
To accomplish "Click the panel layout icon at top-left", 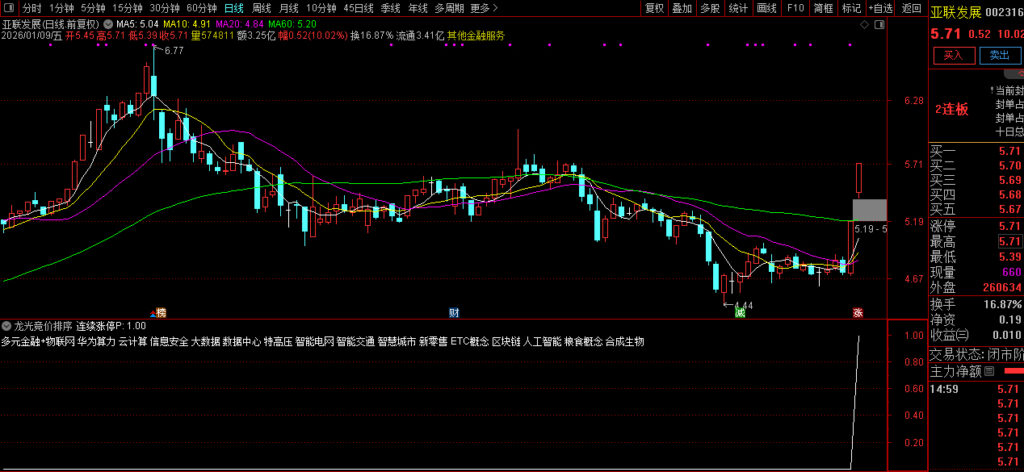I will [x=9, y=8].
